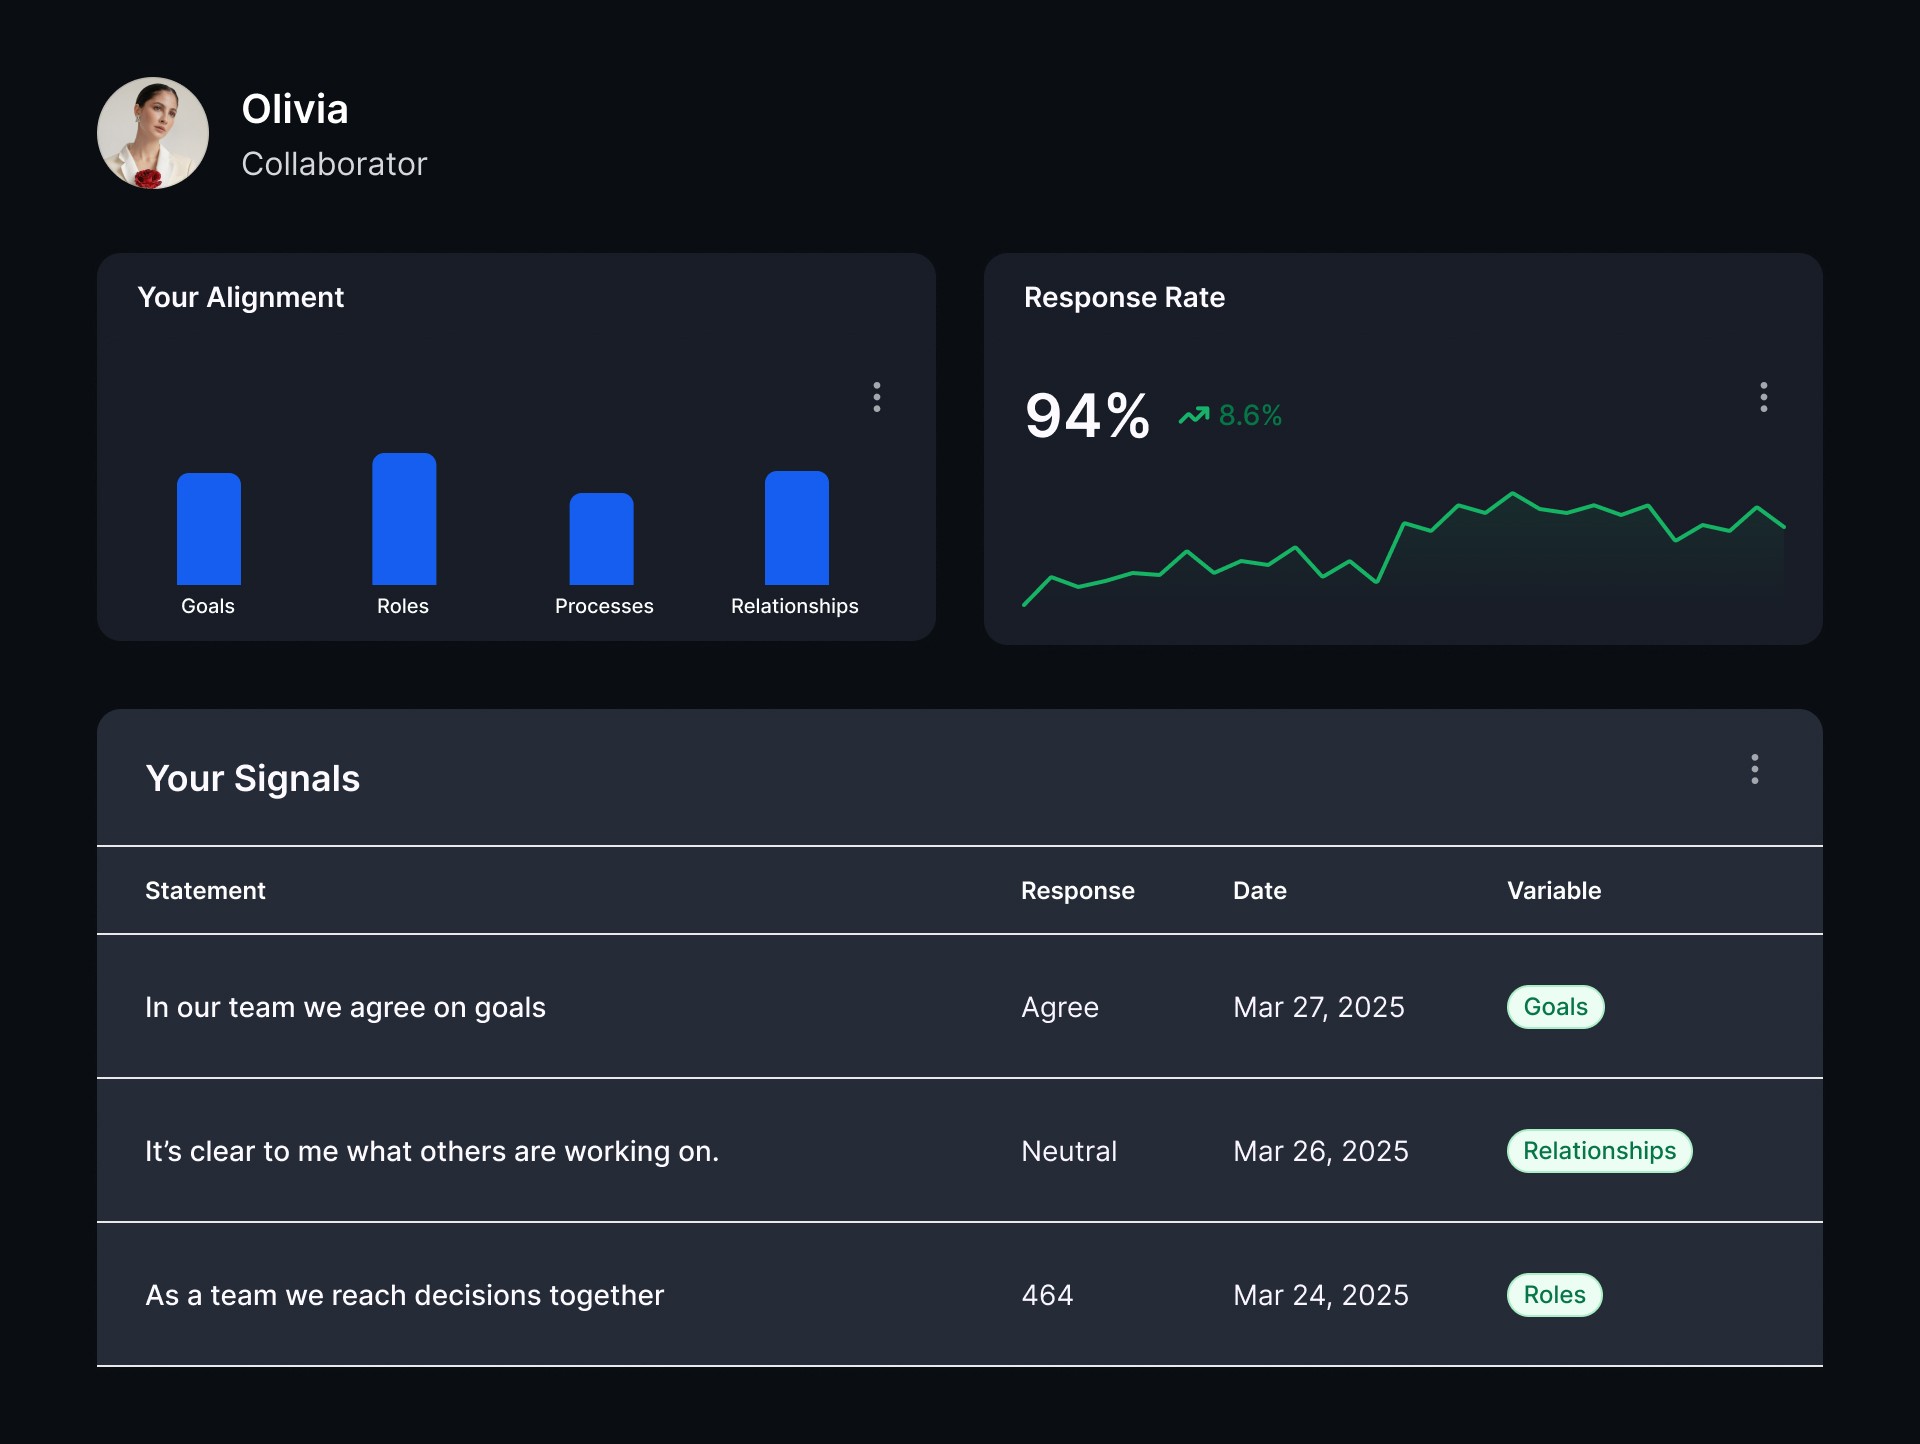Click Olivia's profile avatar
This screenshot has width=1920, height=1444.
(x=153, y=133)
